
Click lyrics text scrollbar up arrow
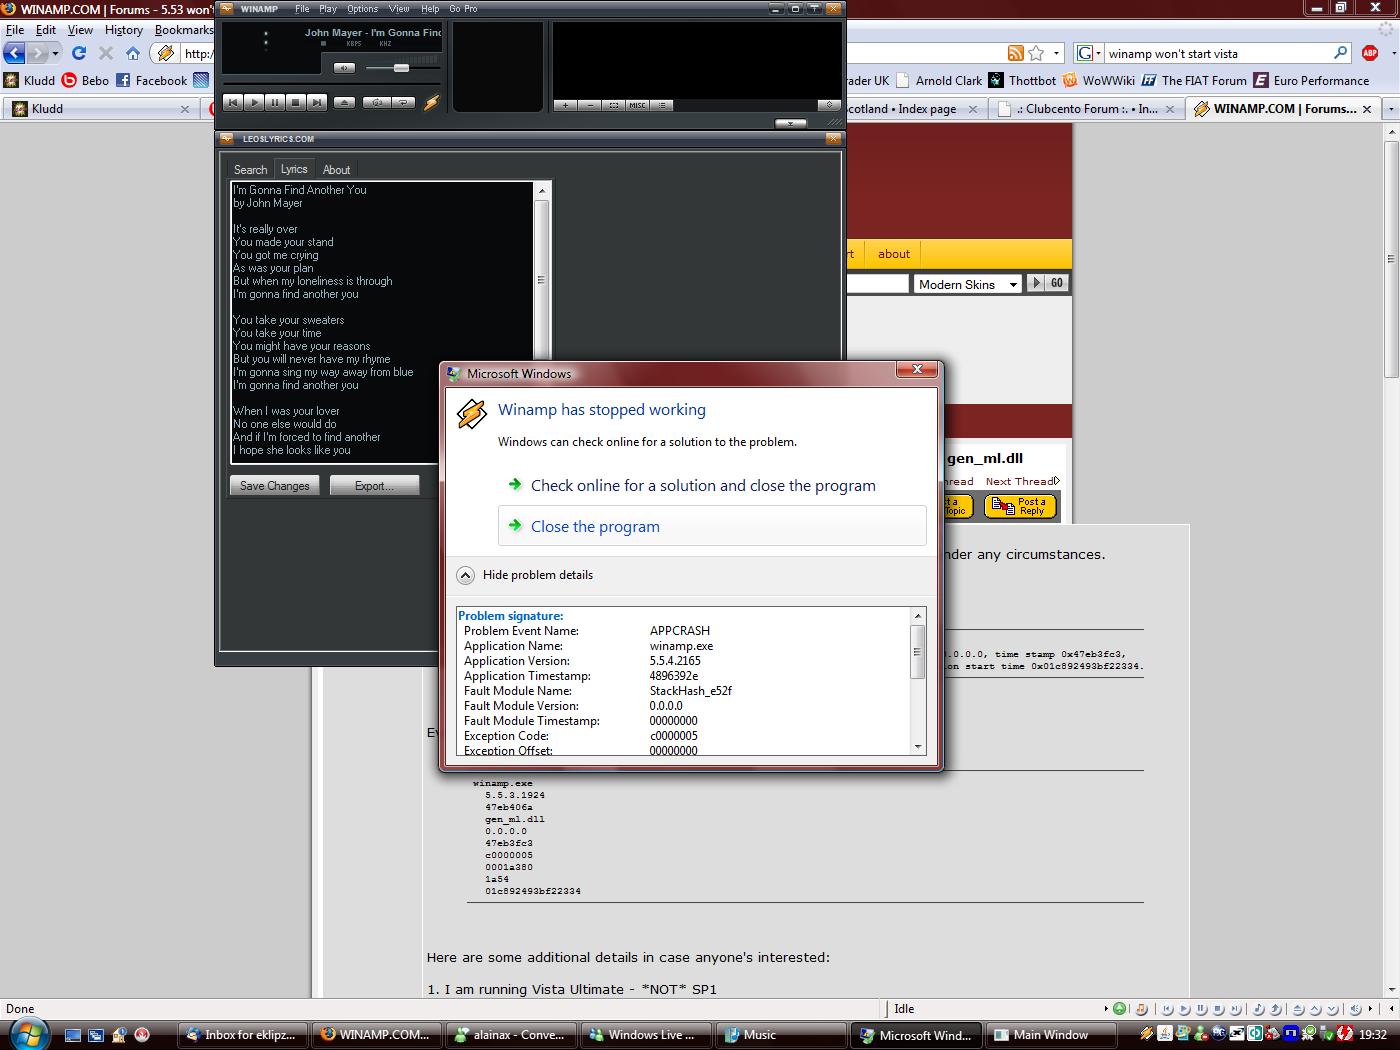pyautogui.click(x=542, y=190)
